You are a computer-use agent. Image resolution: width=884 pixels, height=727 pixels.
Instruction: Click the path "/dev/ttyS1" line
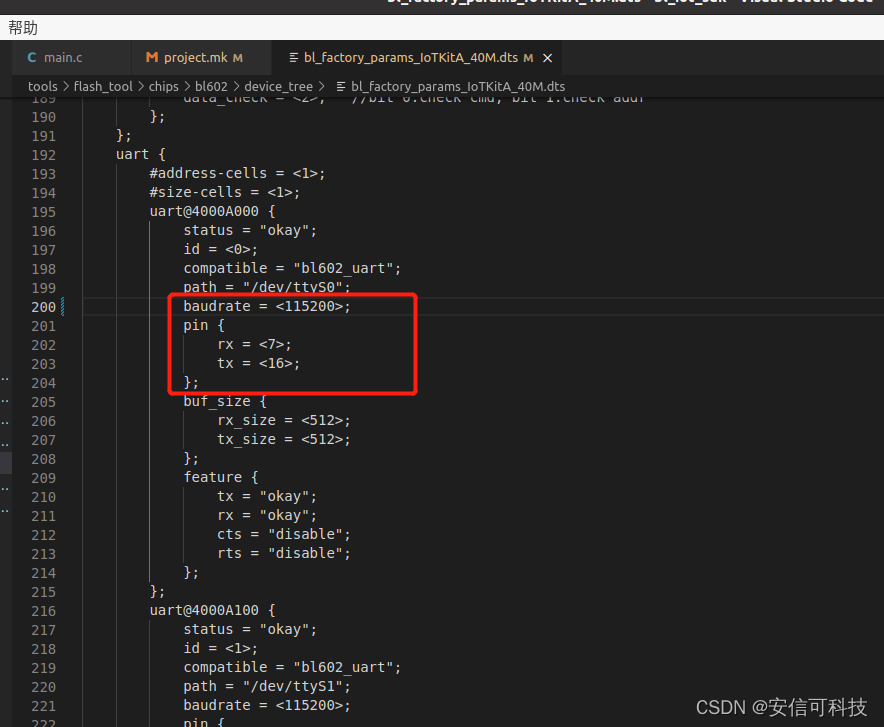267,686
